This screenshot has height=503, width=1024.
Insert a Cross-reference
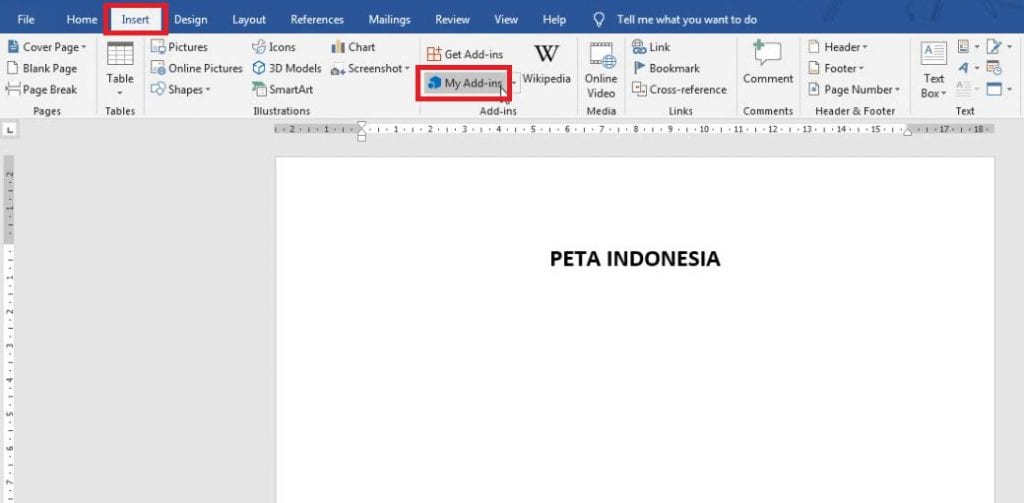pos(679,89)
